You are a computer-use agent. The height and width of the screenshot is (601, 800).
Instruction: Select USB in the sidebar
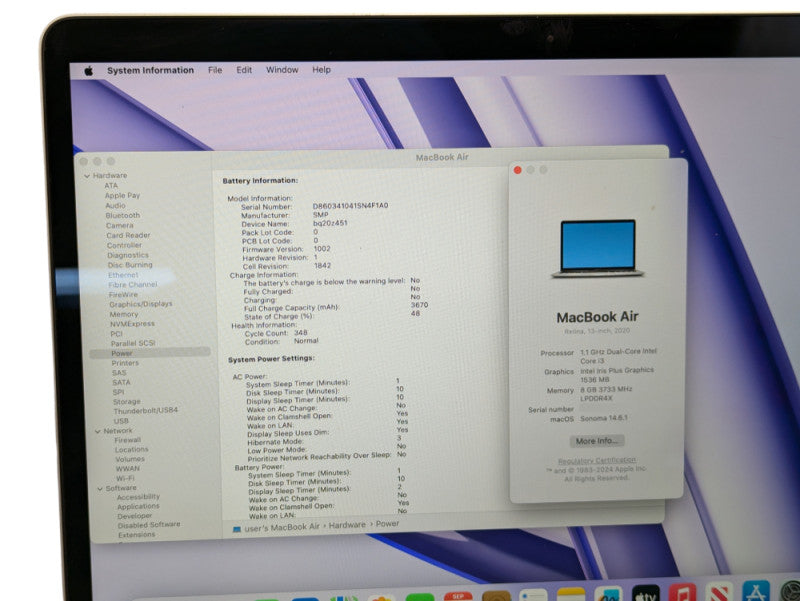pyautogui.click(x=121, y=421)
